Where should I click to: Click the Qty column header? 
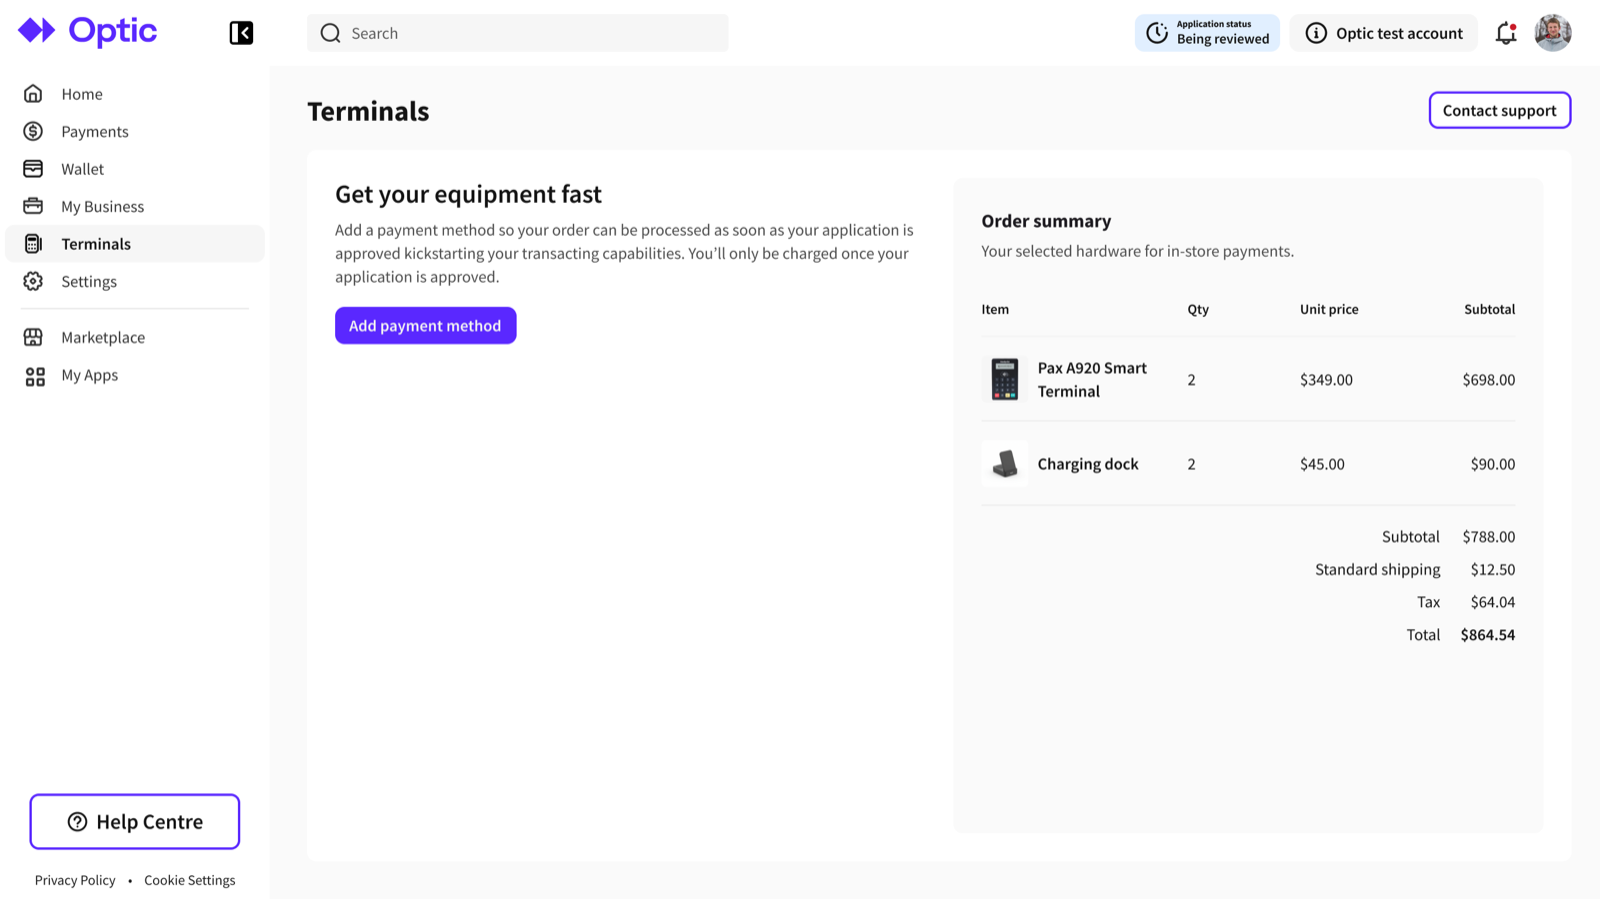pos(1198,309)
